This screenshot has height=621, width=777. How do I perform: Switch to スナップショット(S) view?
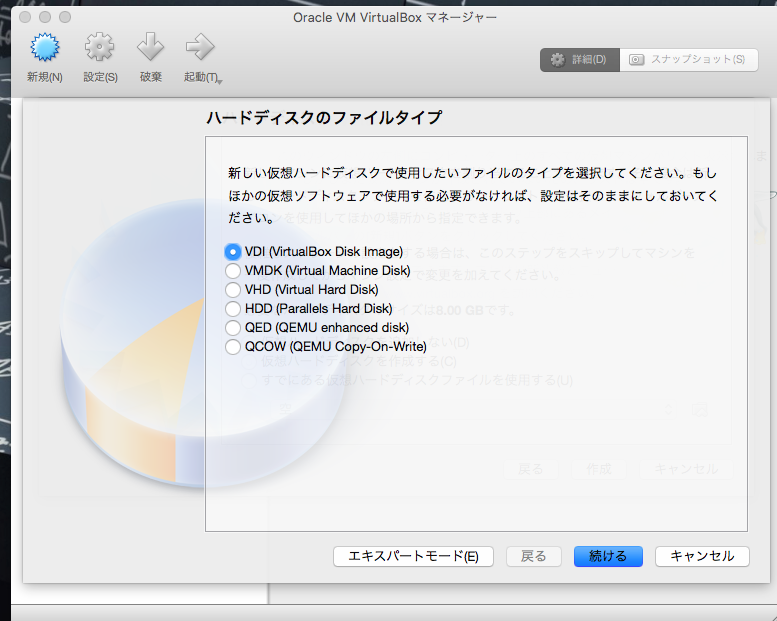point(689,60)
